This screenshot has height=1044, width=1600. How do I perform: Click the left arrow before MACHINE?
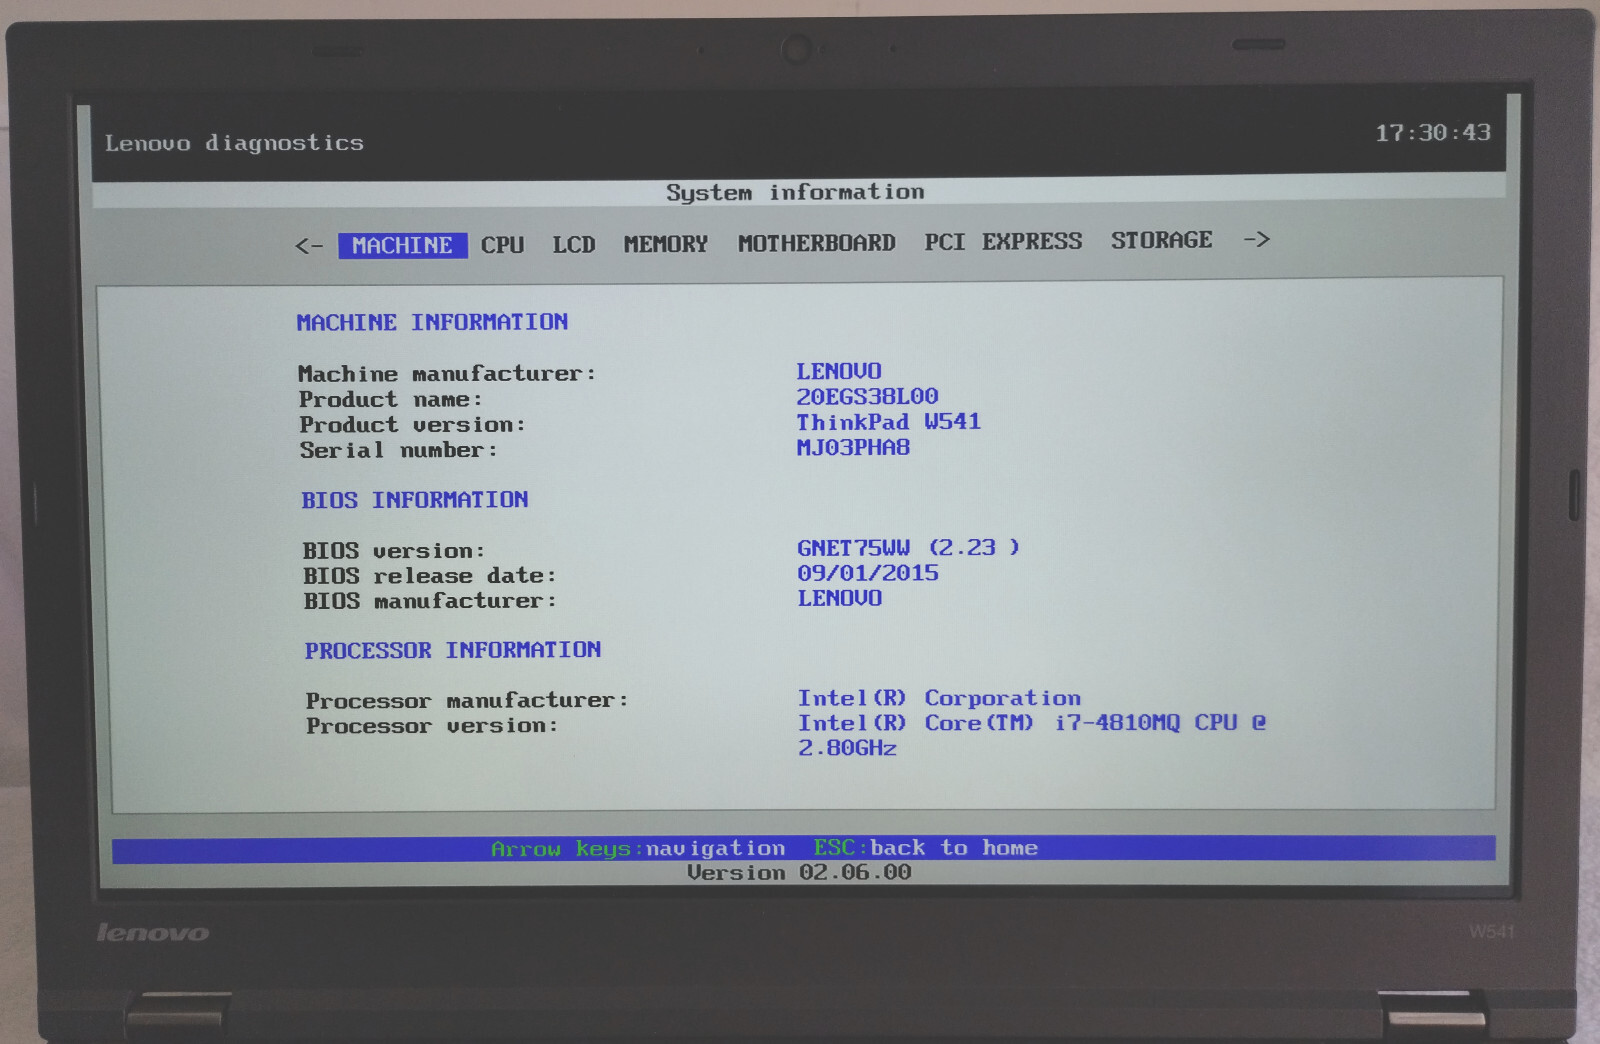click(x=309, y=246)
